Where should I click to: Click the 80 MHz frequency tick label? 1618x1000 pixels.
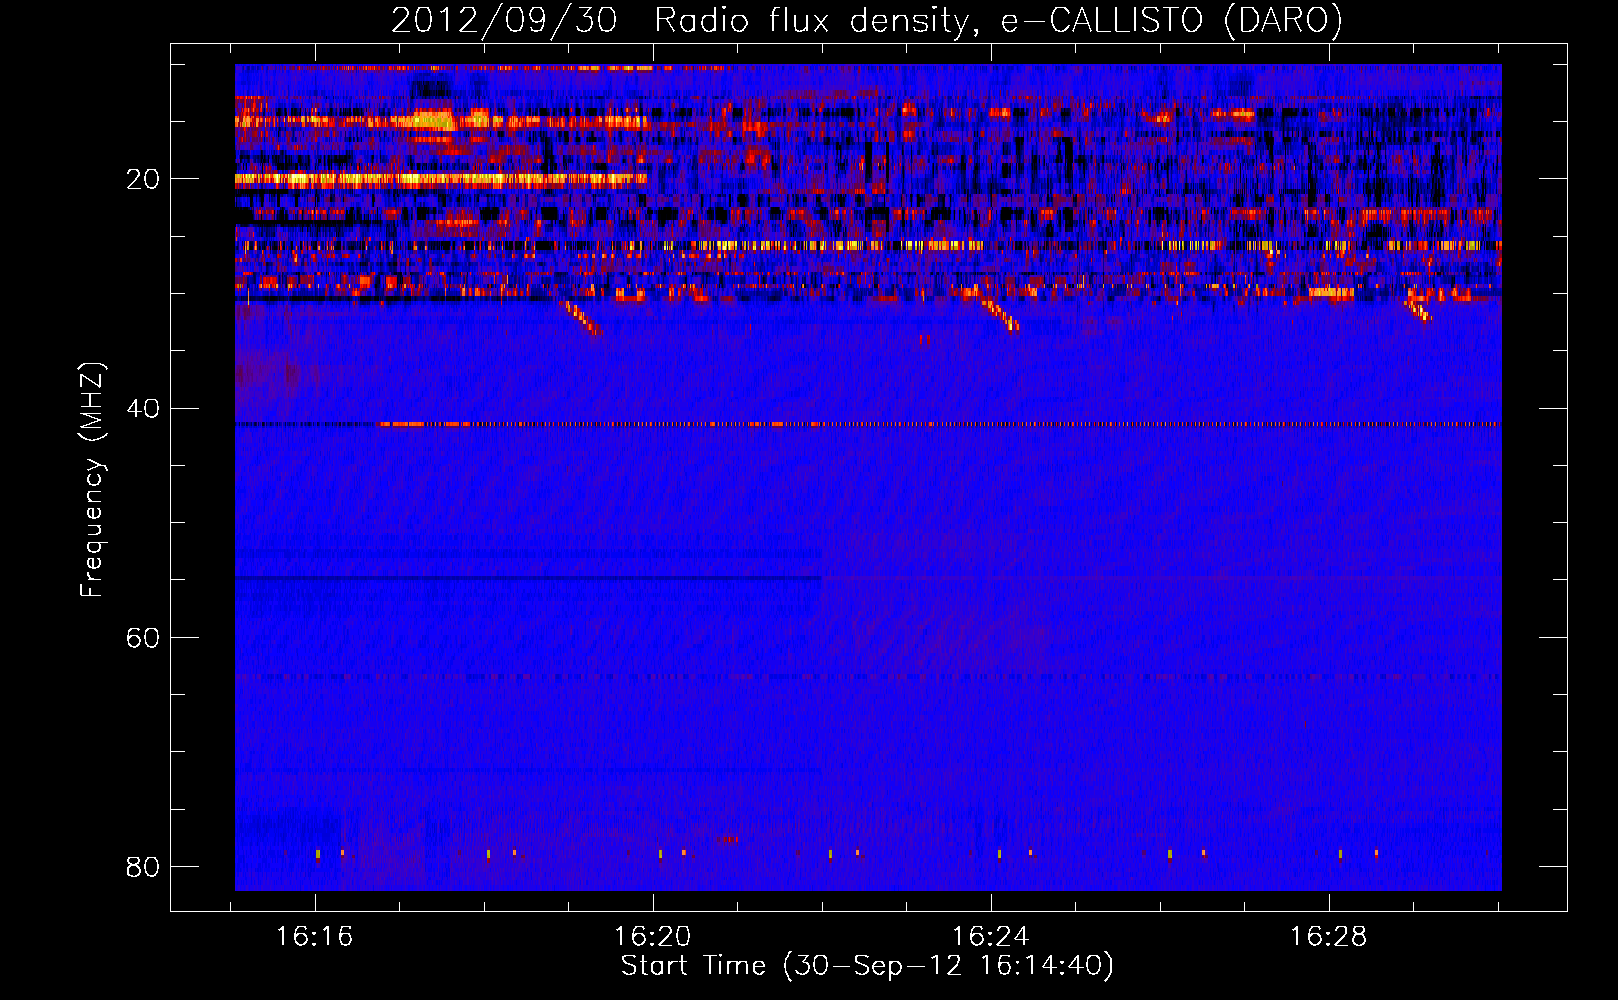point(143,867)
